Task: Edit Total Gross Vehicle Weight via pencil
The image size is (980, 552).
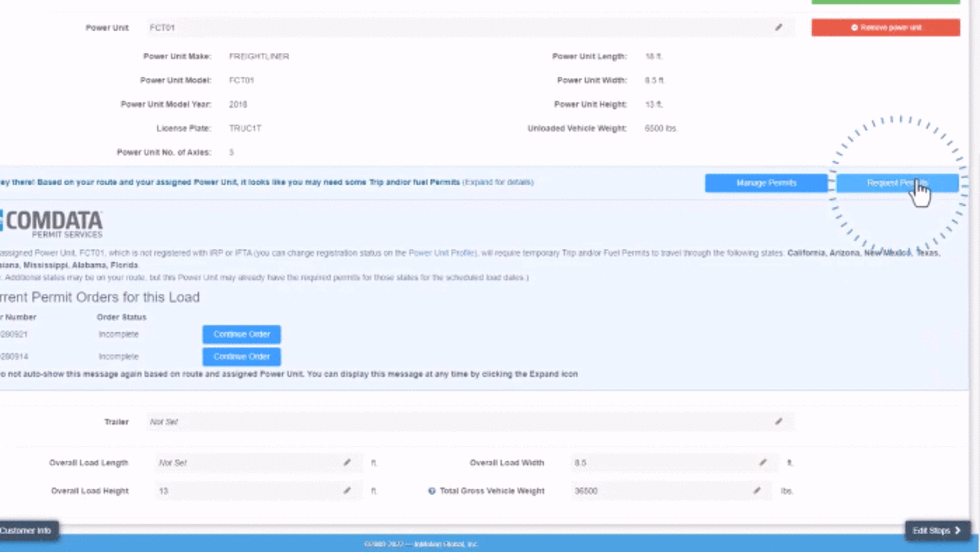Action: point(757,491)
